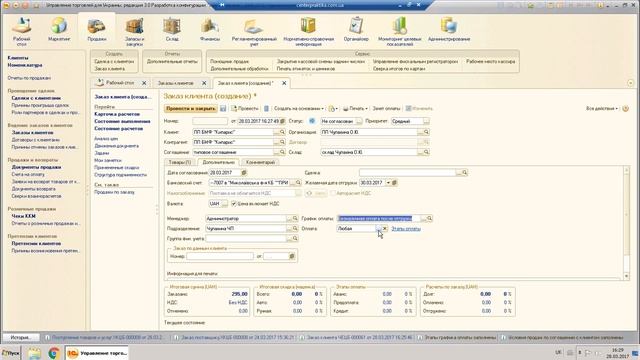Click Провести и закрыть button
The height and width of the screenshot is (360, 640).
[191, 109]
